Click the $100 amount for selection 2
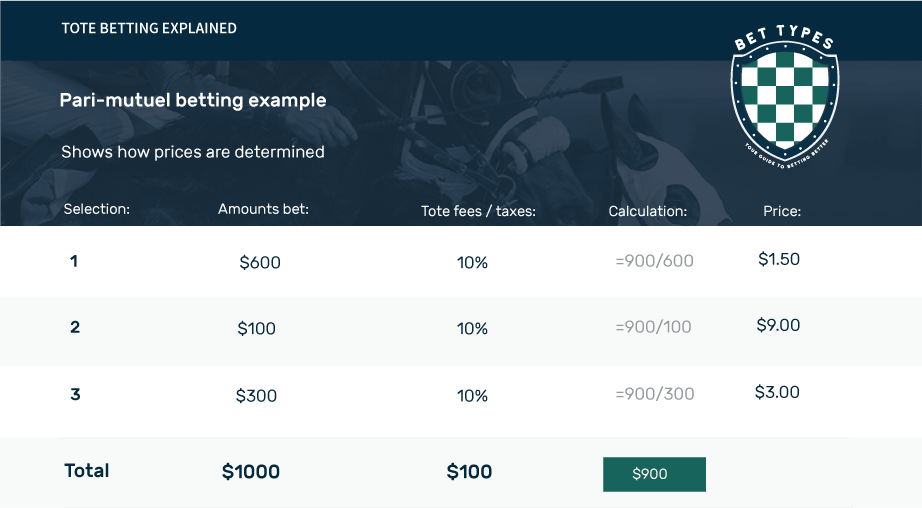 (x=256, y=328)
